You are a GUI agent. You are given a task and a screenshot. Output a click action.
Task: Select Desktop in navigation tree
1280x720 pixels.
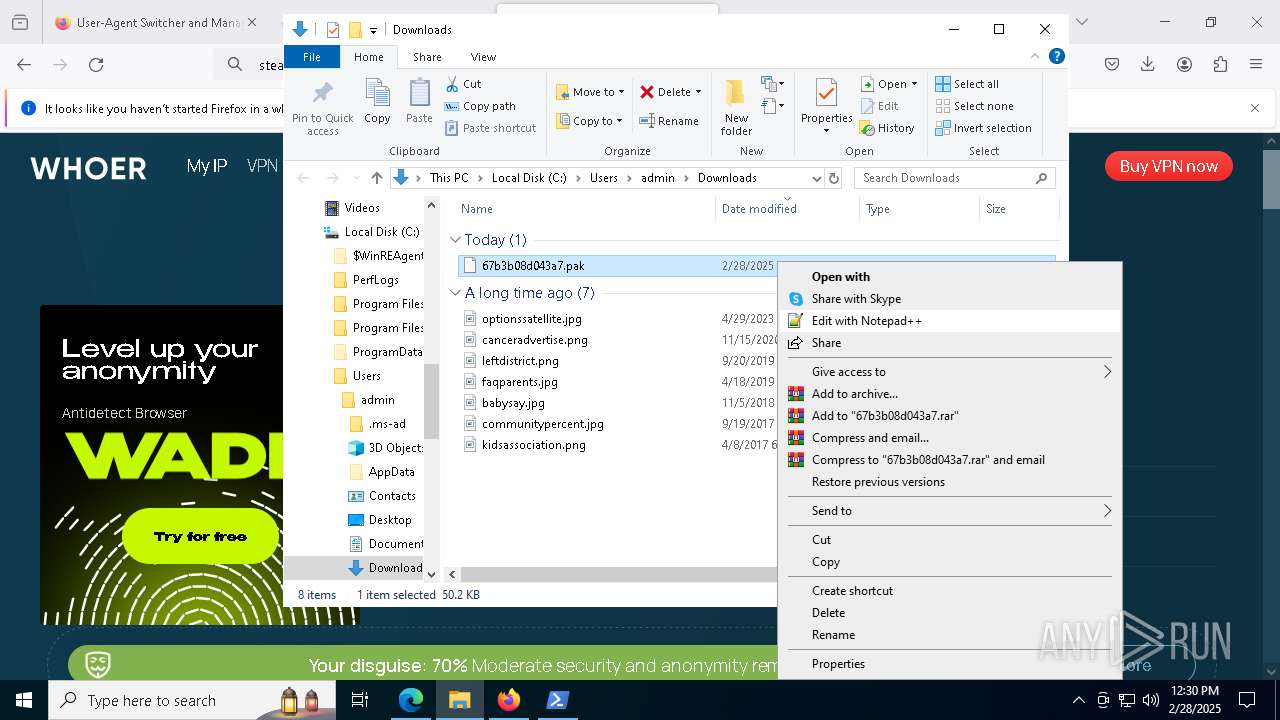point(389,520)
